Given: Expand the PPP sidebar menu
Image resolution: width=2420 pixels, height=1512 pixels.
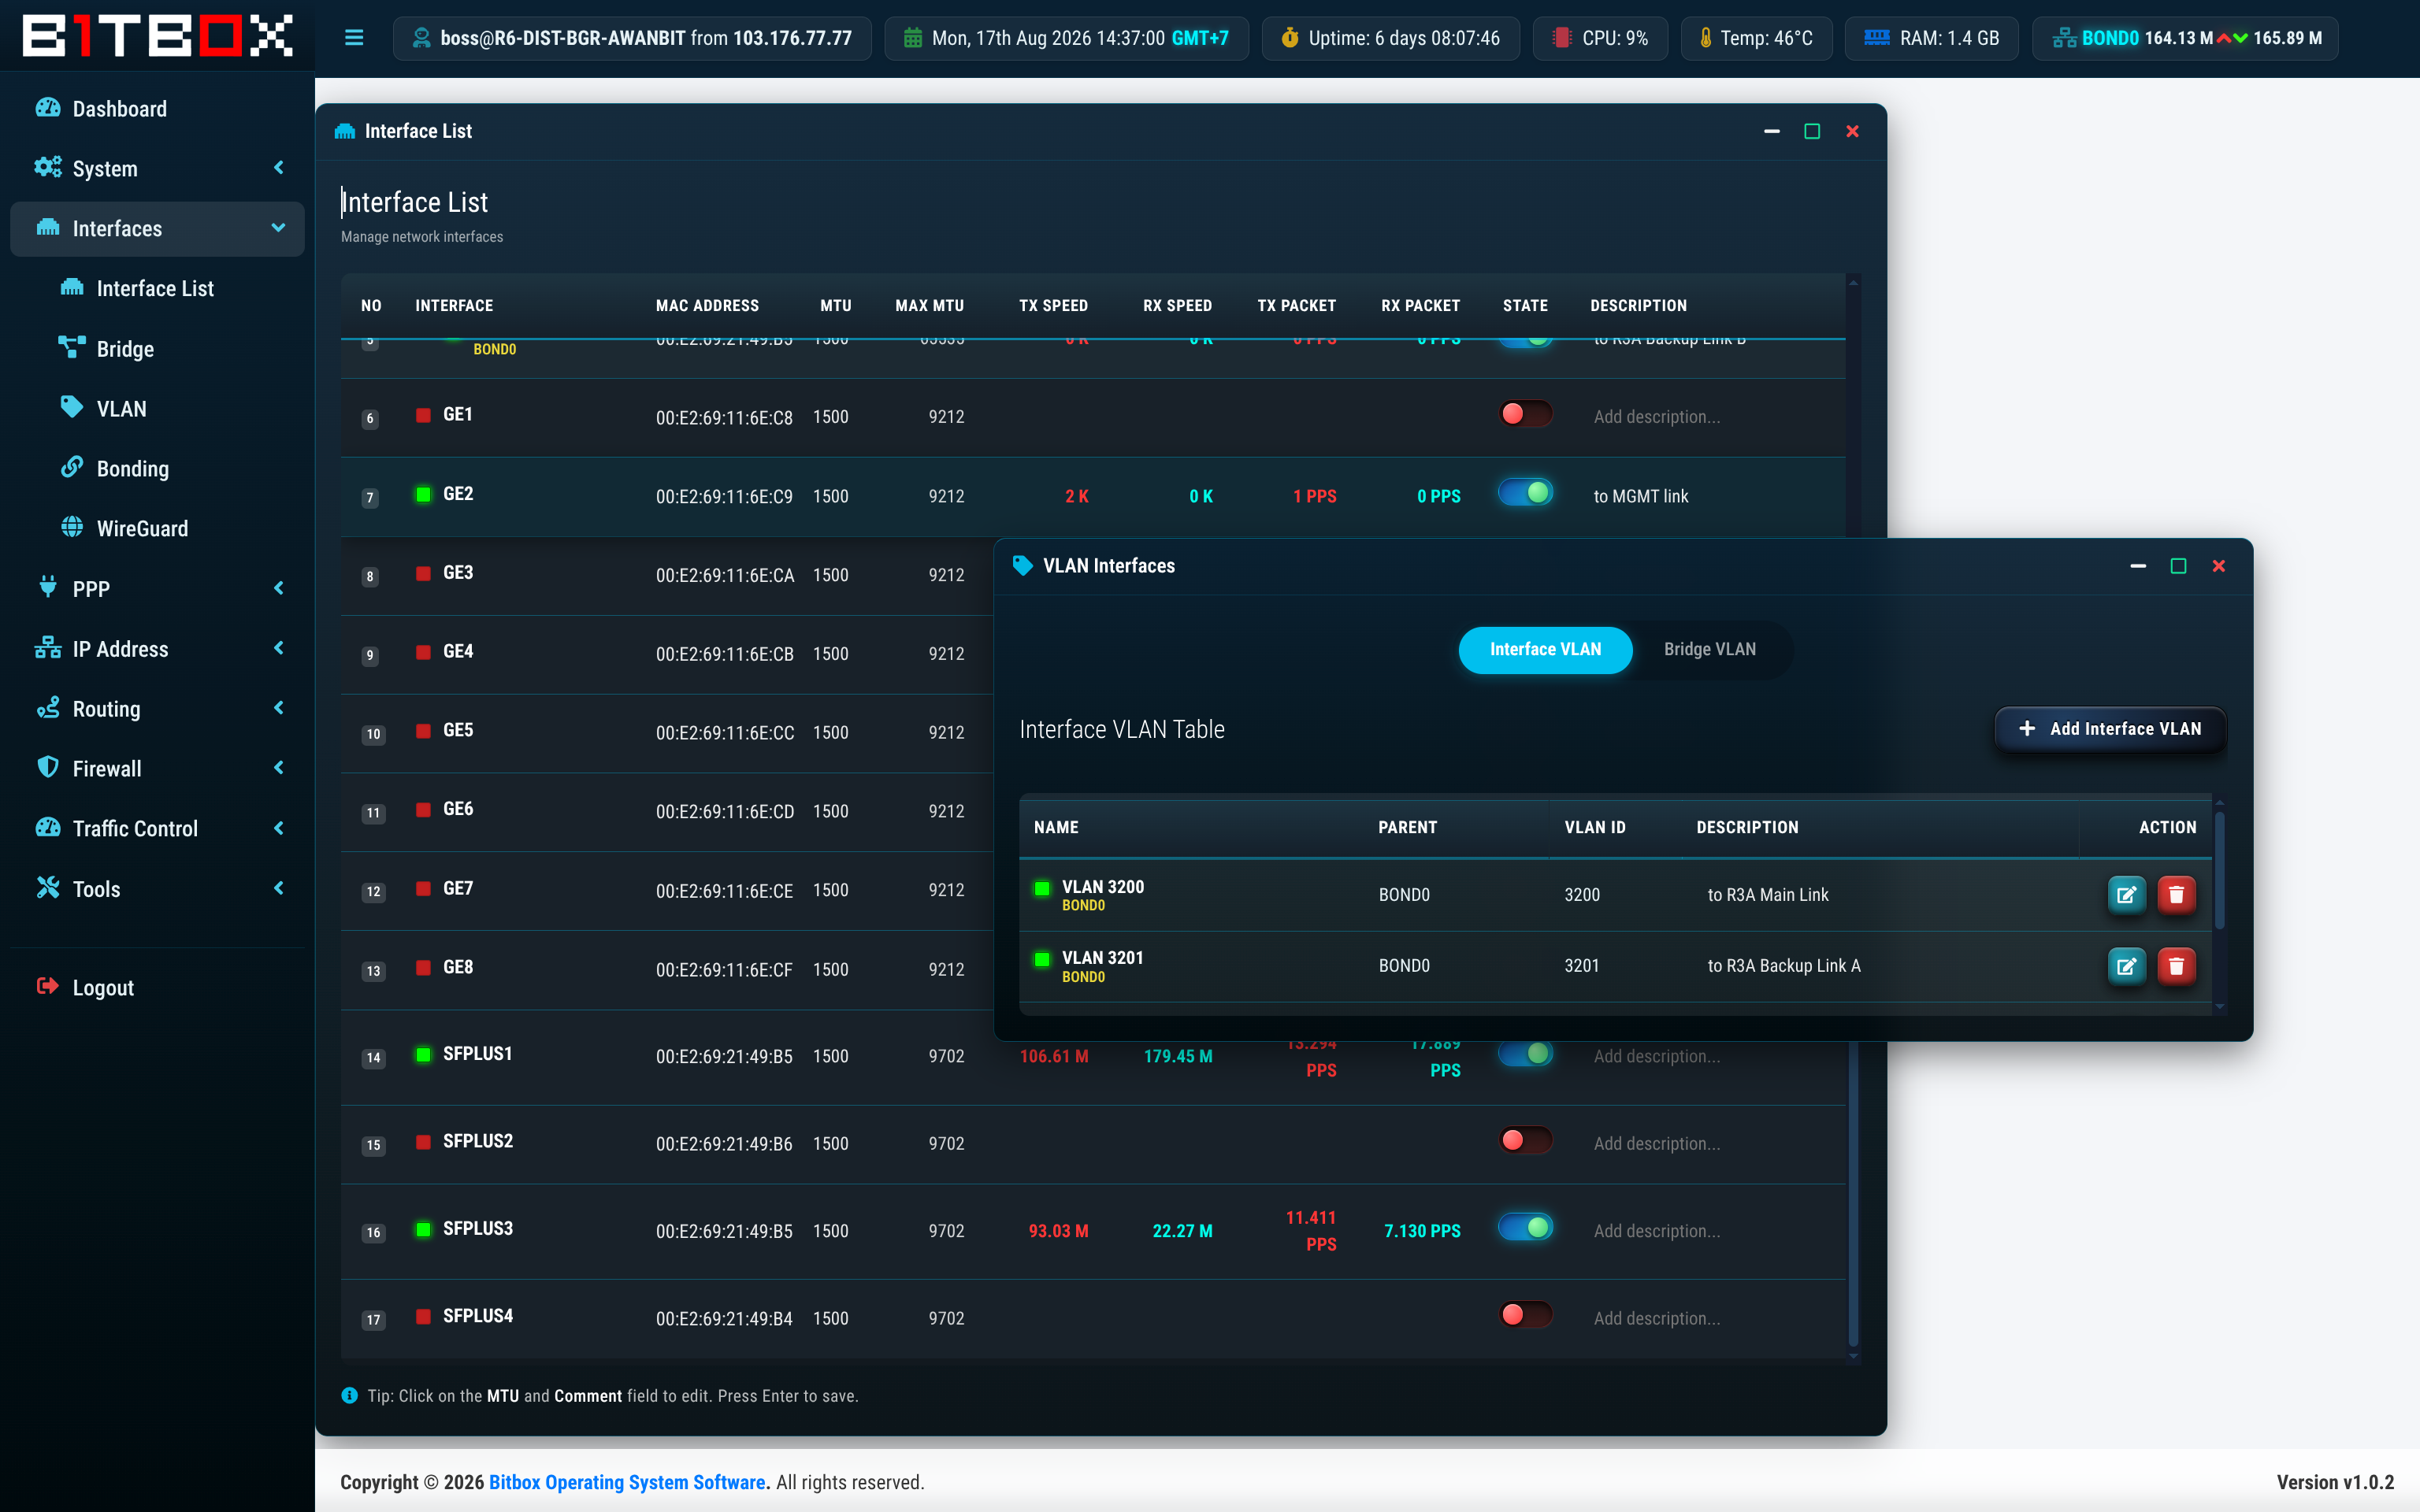Looking at the screenshot, I should (x=157, y=589).
